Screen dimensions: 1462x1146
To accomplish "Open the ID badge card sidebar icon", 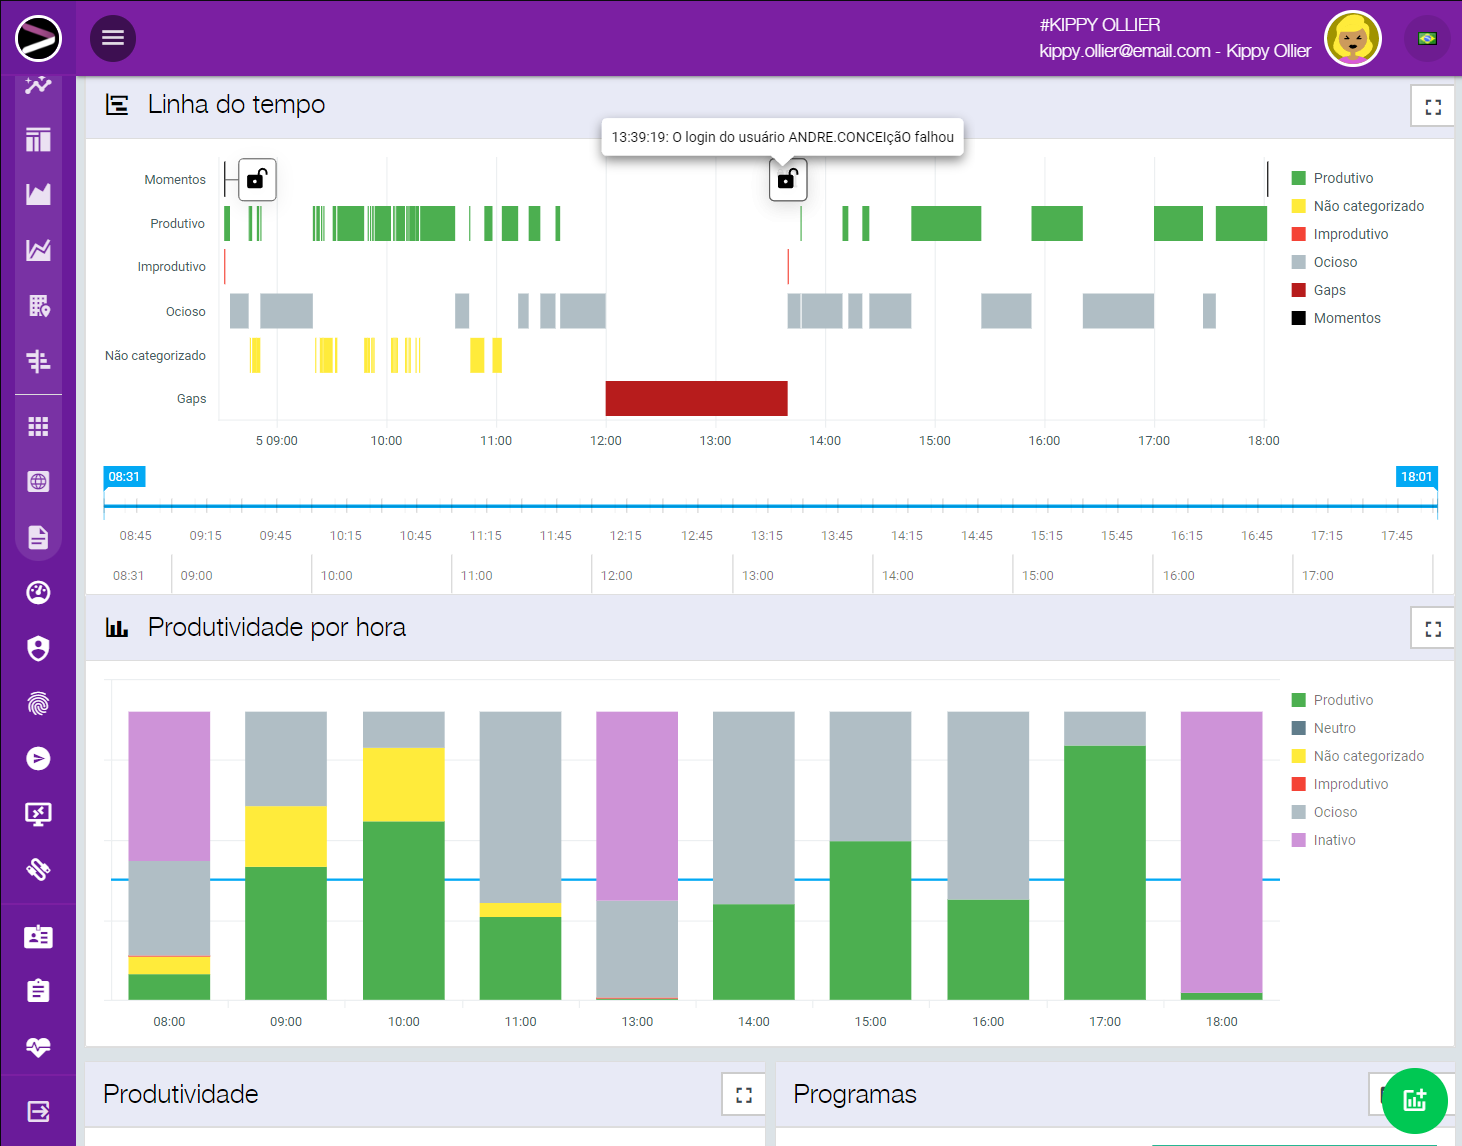I will coord(38,937).
